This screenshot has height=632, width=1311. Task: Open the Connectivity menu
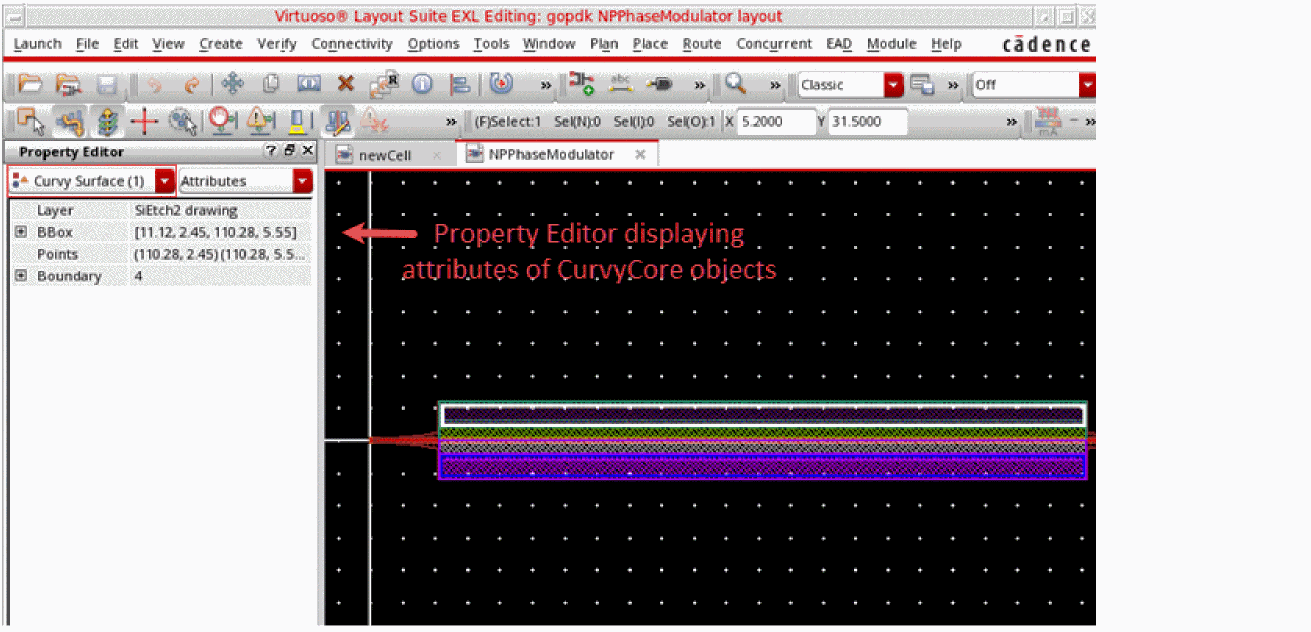coord(351,44)
